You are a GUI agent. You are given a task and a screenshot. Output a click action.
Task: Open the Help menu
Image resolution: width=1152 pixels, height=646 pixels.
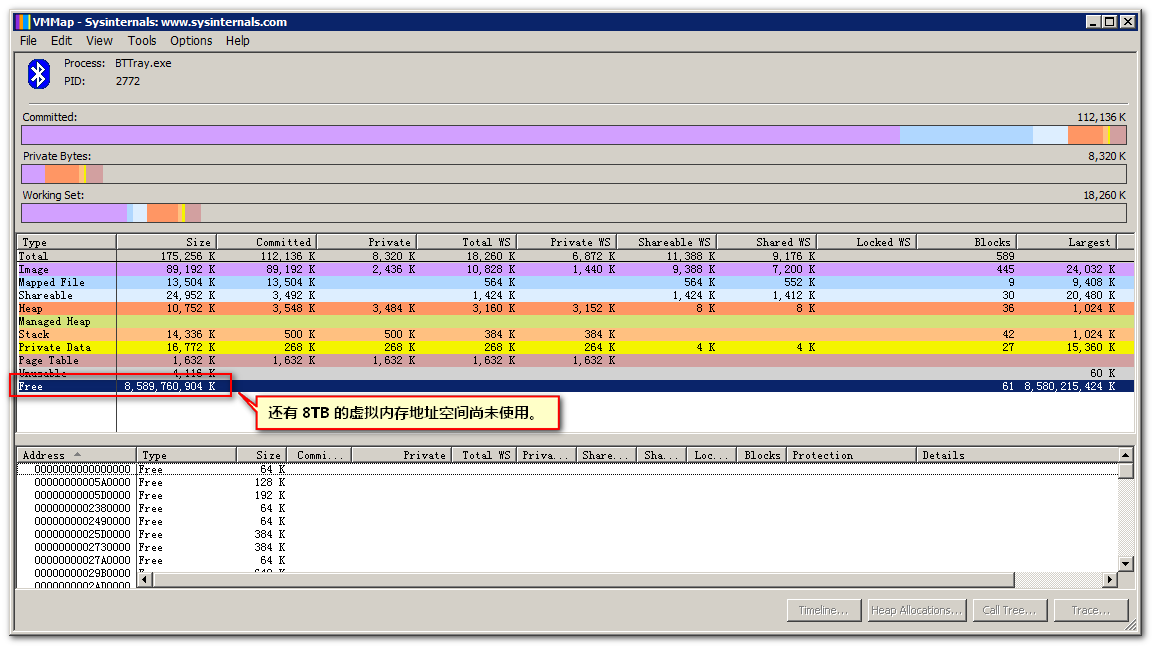click(237, 41)
